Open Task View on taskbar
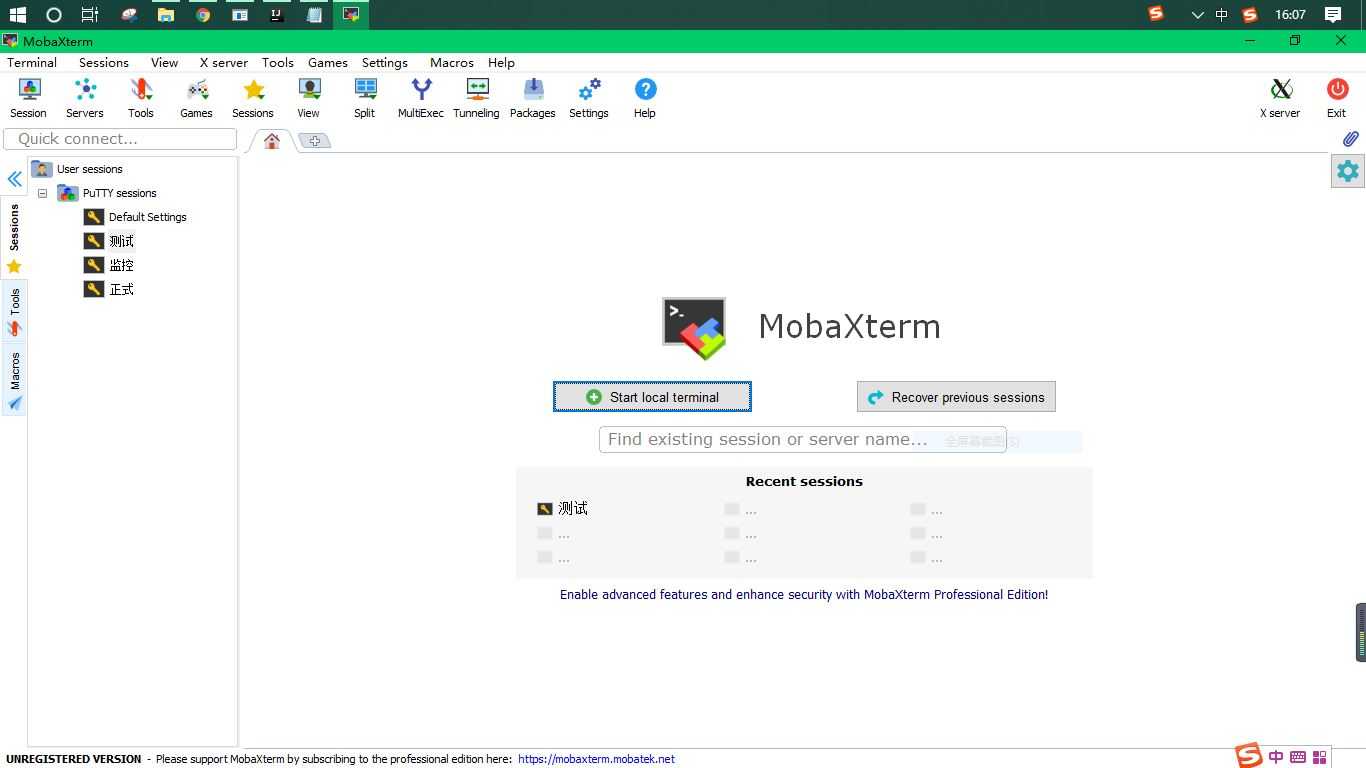This screenshot has width=1366, height=768. tap(90, 15)
